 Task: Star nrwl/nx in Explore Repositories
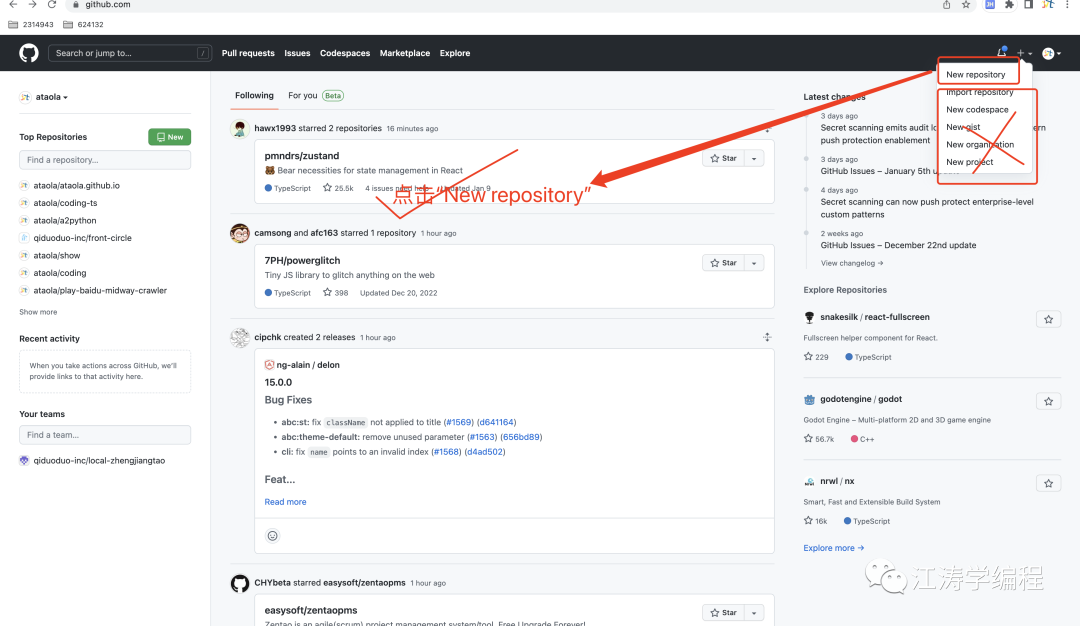pyautogui.click(x=1048, y=483)
